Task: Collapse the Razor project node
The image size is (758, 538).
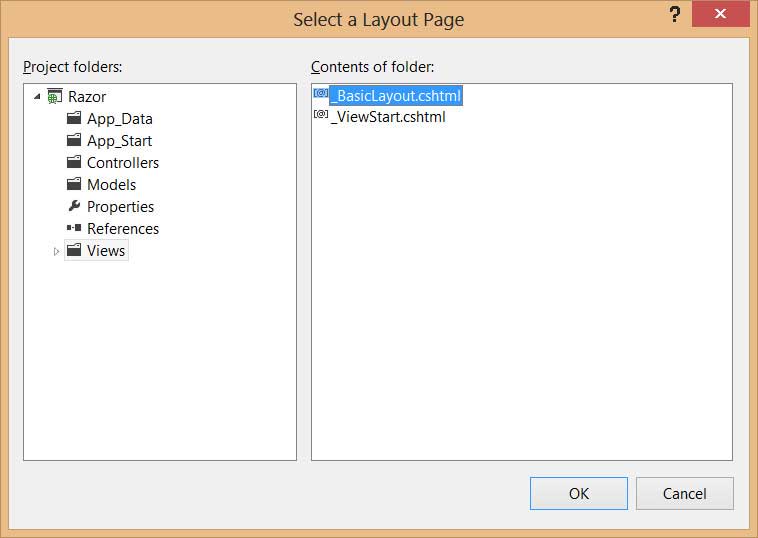Action: tap(37, 97)
